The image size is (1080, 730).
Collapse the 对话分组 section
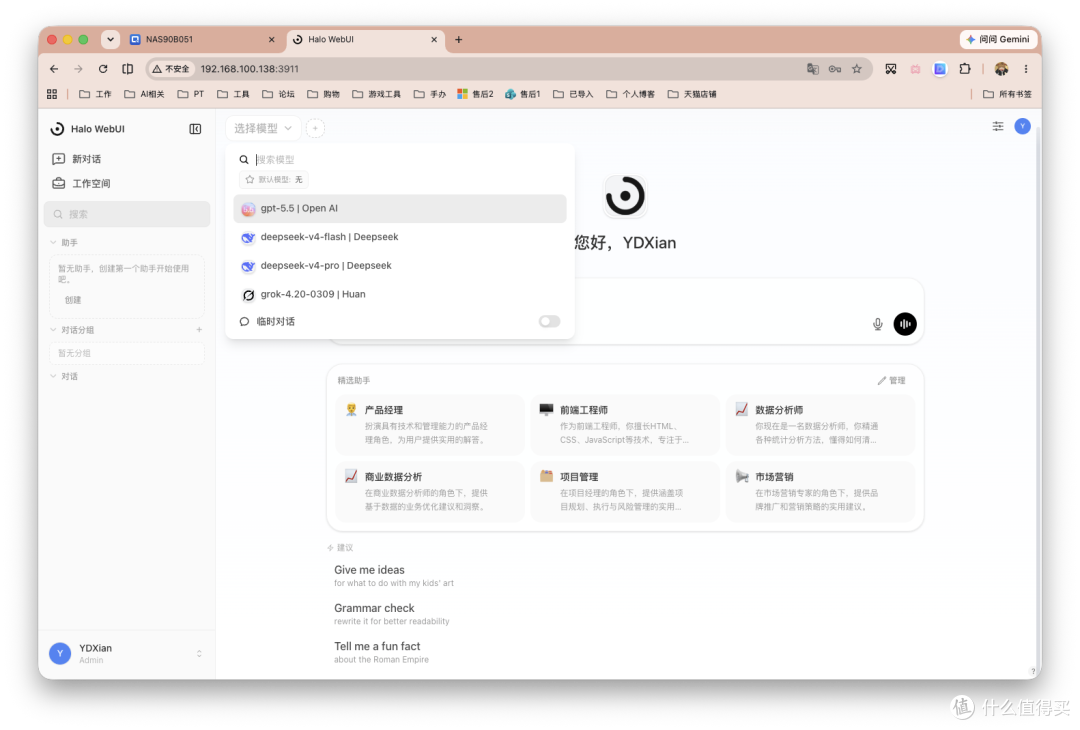coord(72,330)
